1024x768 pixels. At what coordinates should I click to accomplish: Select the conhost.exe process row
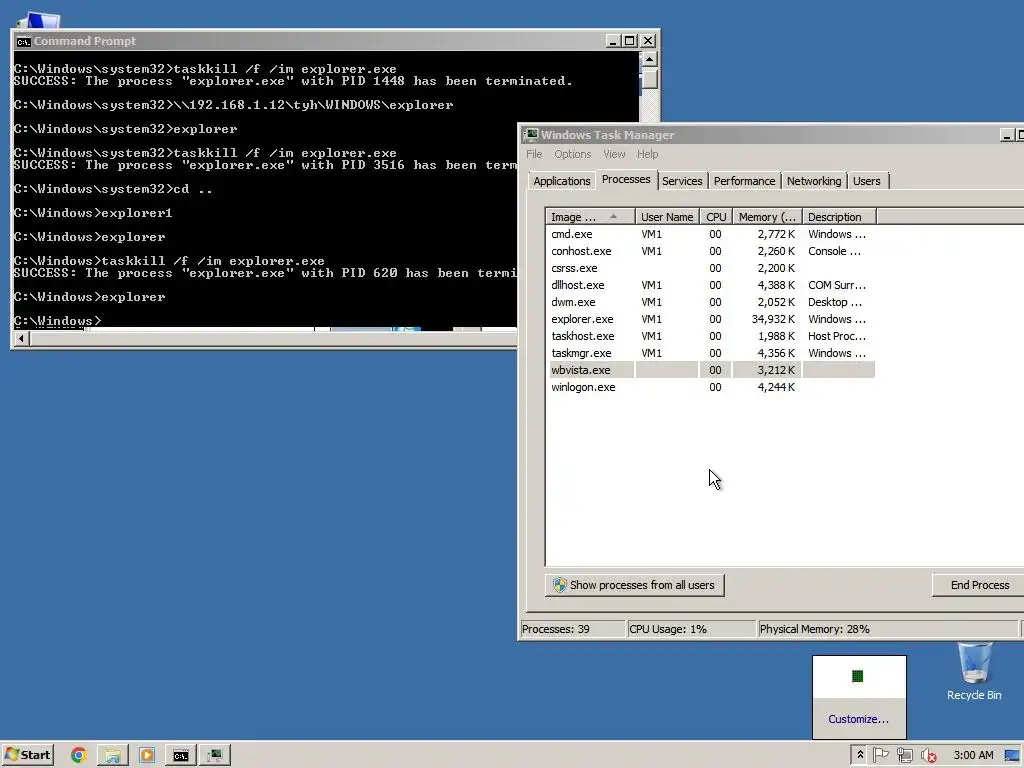click(712, 251)
